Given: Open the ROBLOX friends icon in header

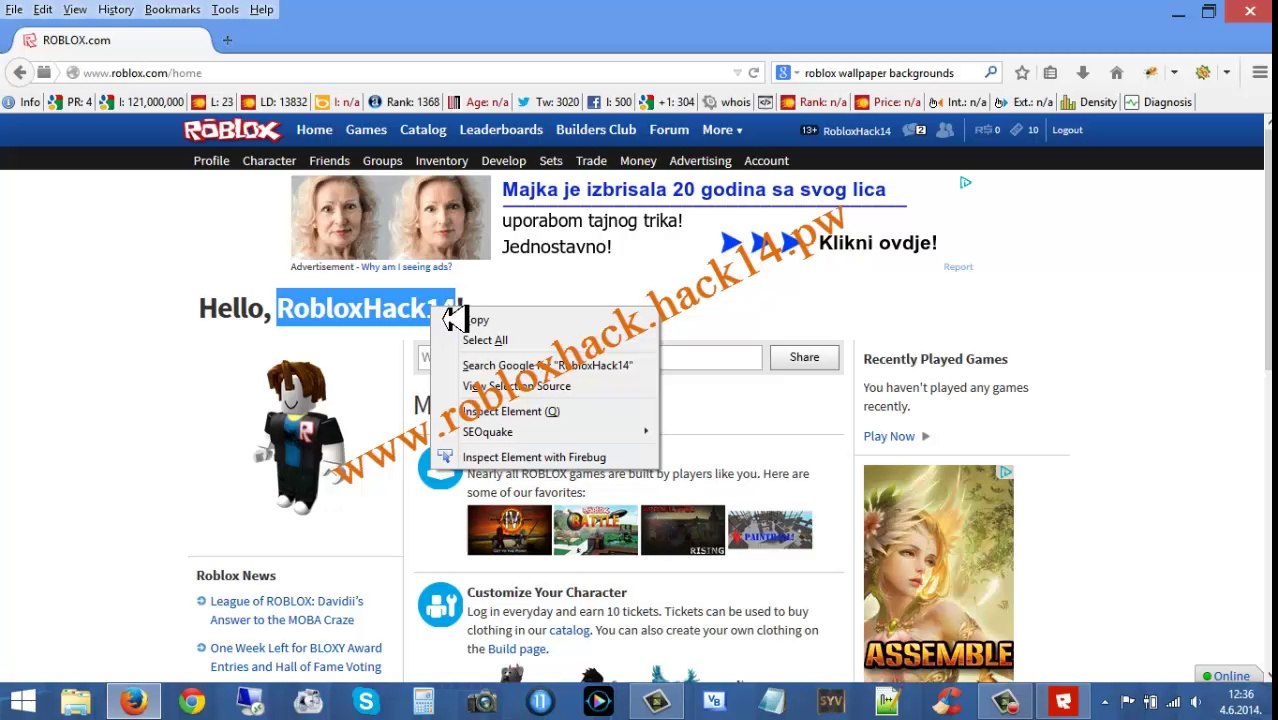Looking at the screenshot, I should click(x=944, y=130).
